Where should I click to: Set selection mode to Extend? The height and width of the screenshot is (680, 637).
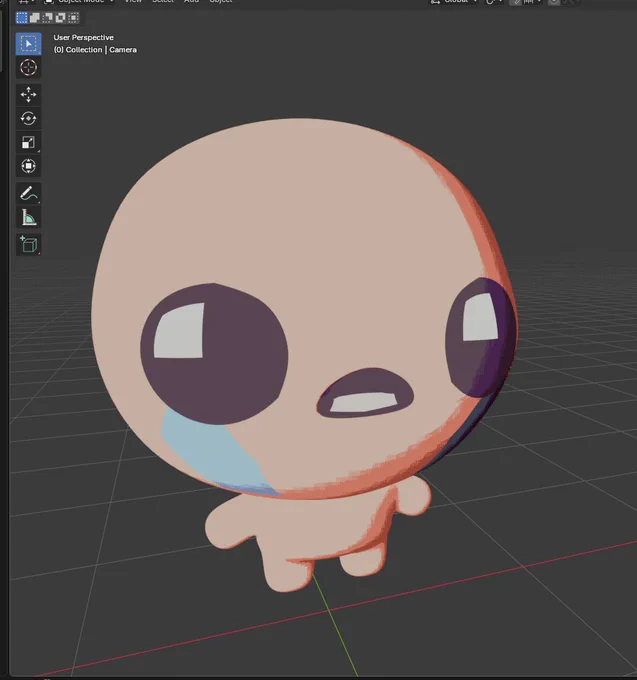tap(35, 18)
